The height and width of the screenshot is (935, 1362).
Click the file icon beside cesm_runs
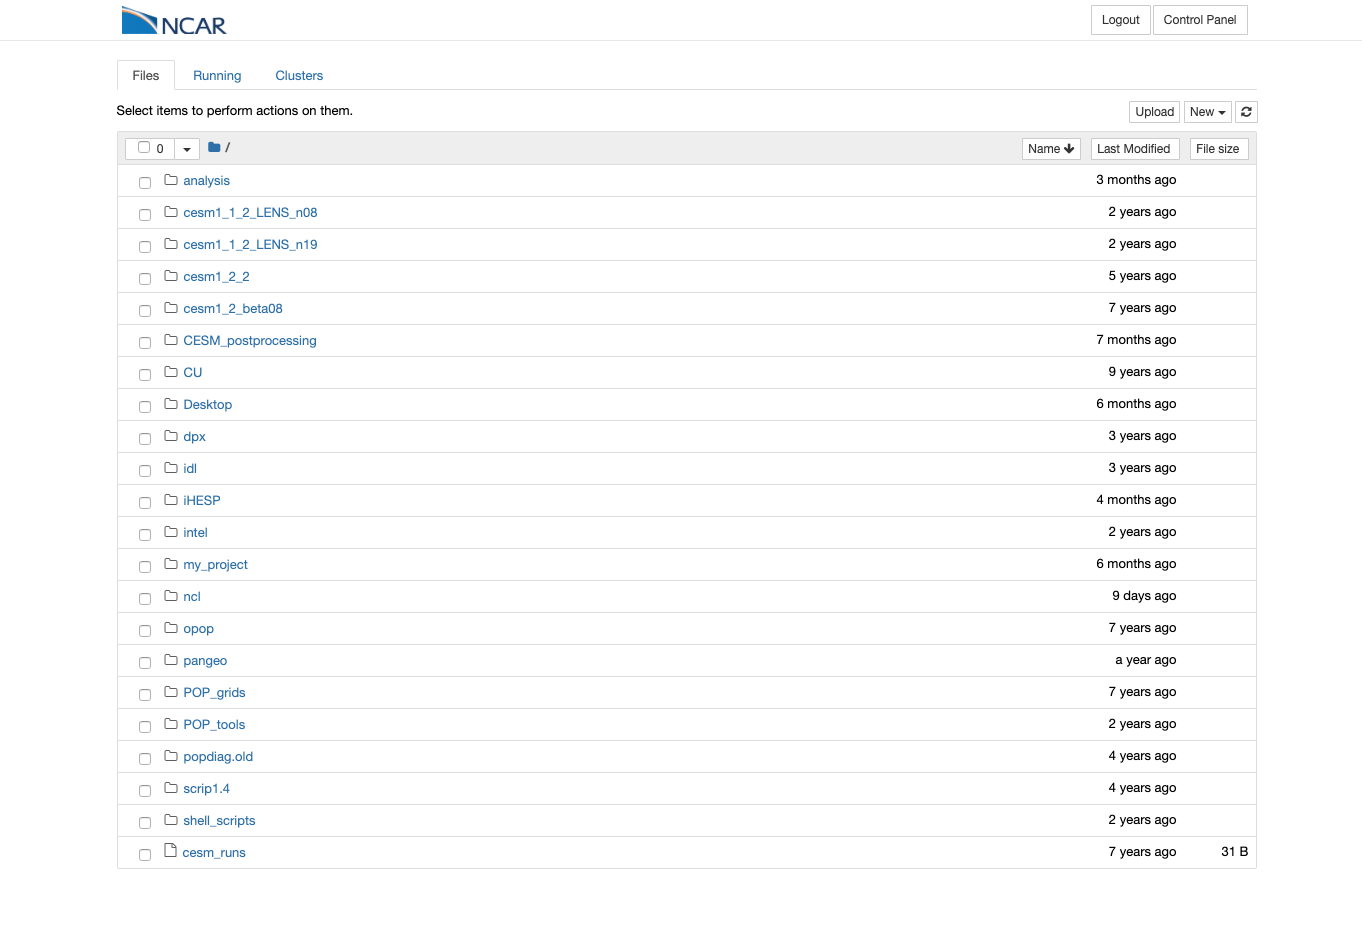pyautogui.click(x=171, y=851)
